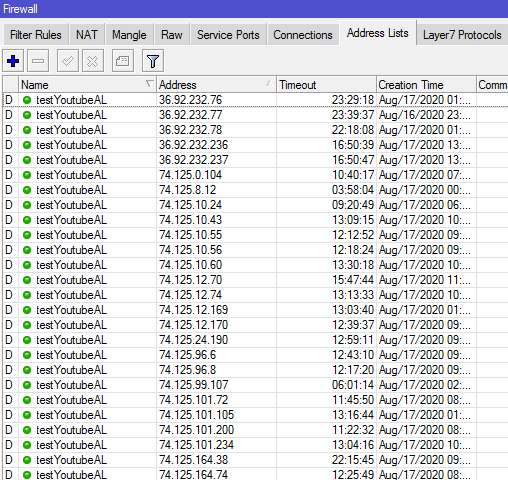
Task: Select row with address 74.125.10.43
Action: coord(255,220)
